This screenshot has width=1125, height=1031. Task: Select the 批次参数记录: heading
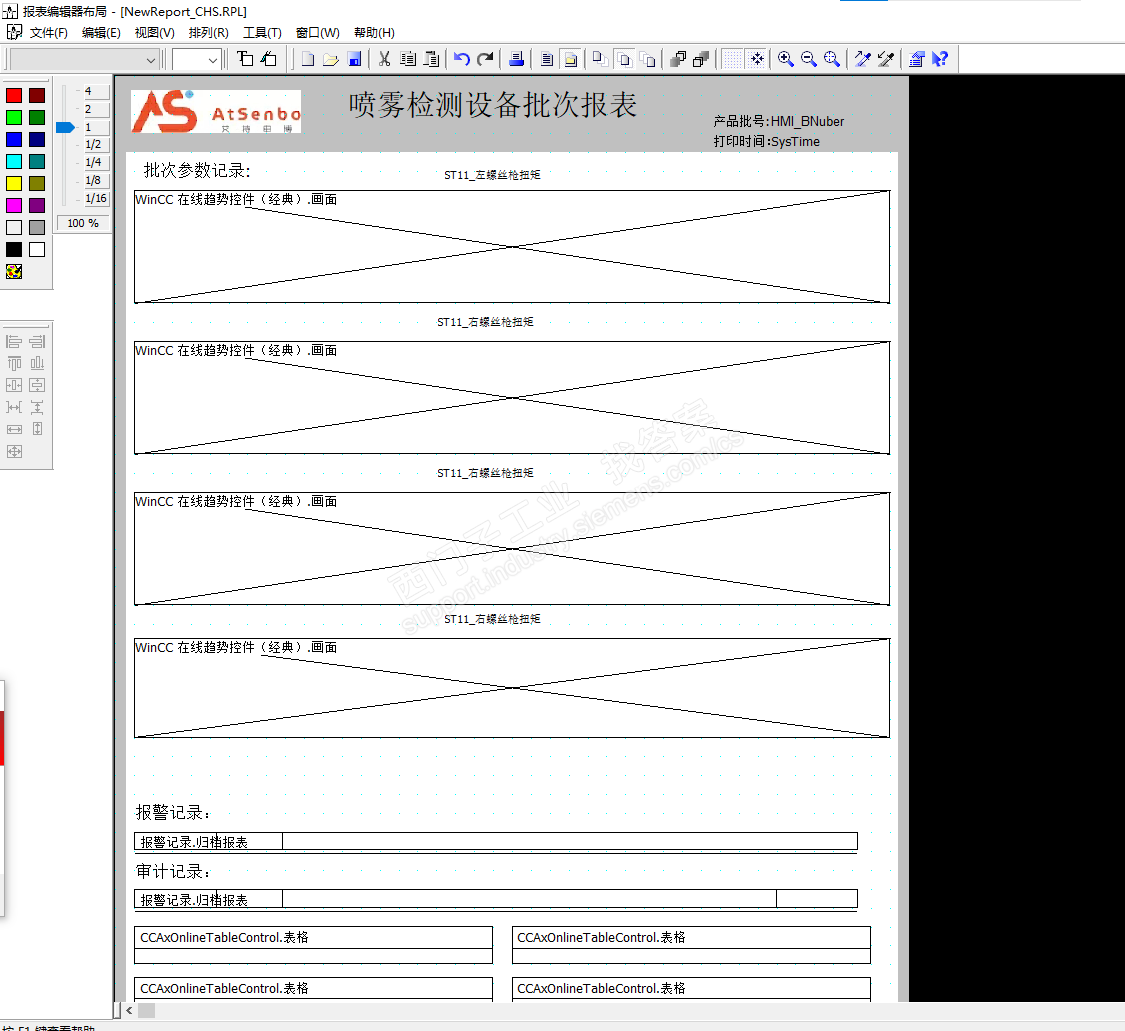point(197,170)
